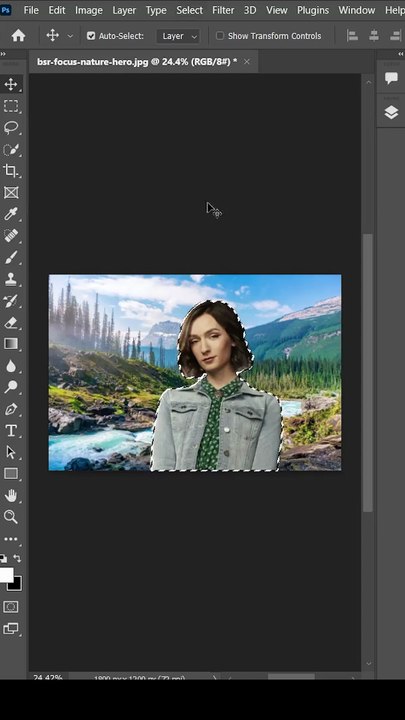Reset default foreground and background colors
Viewport: 405px width, 720px height.
click(4, 558)
